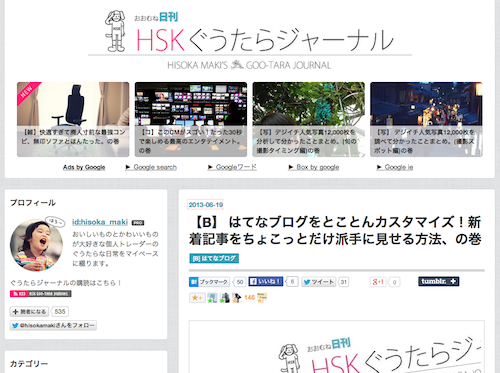Click the first star user avatar after ★+
This screenshot has width=500, height=373.
[212, 298]
